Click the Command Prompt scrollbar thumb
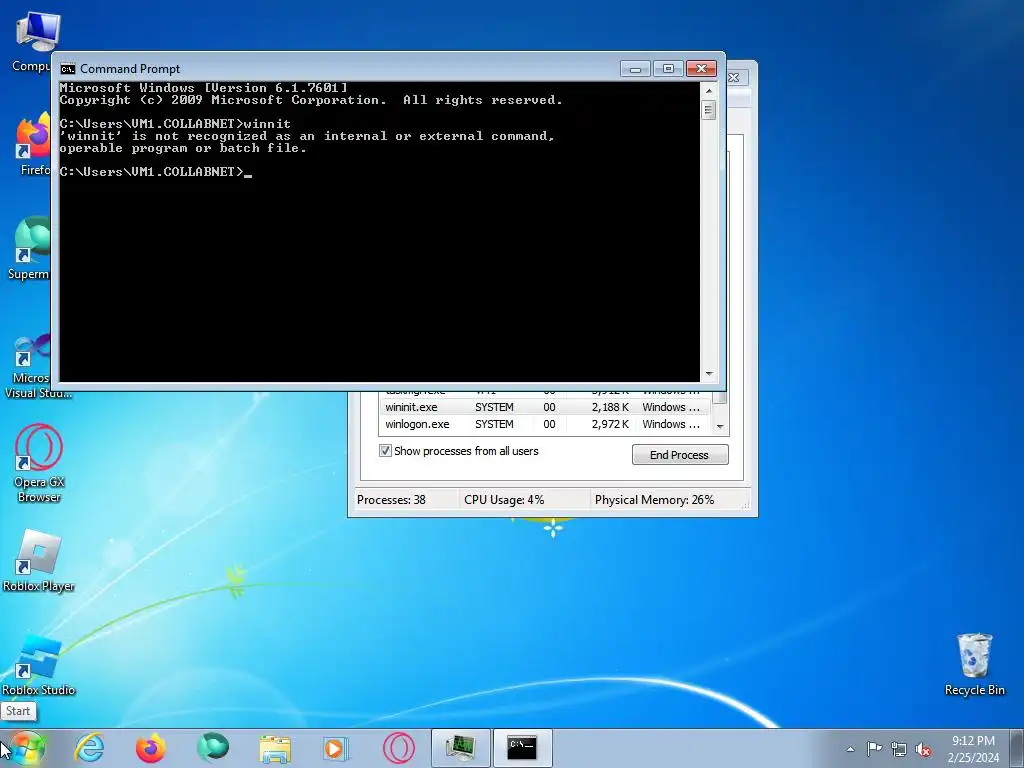The width and height of the screenshot is (1024, 768). coord(709,110)
